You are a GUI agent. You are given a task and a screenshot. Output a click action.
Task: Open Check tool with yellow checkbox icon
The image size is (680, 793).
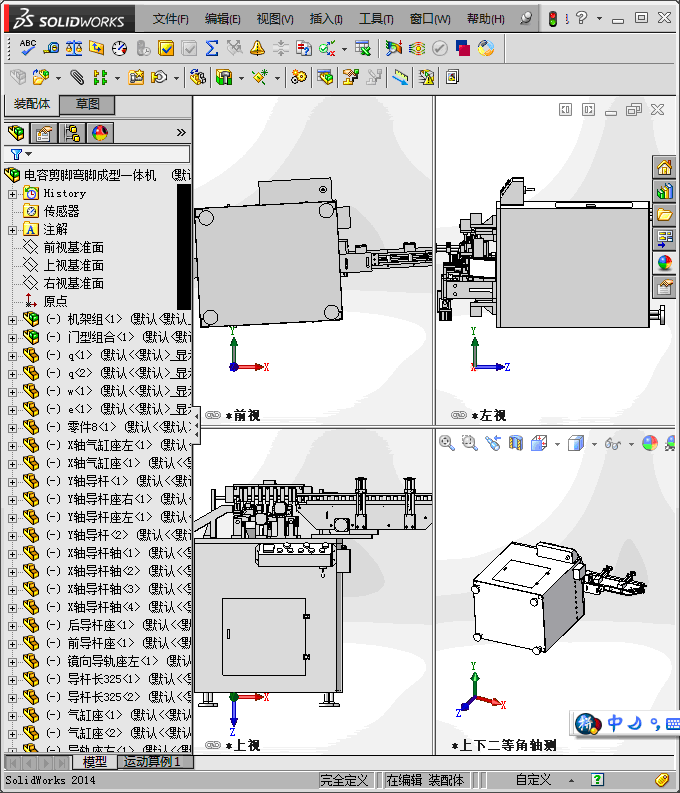pyautogui.click(x=166, y=48)
